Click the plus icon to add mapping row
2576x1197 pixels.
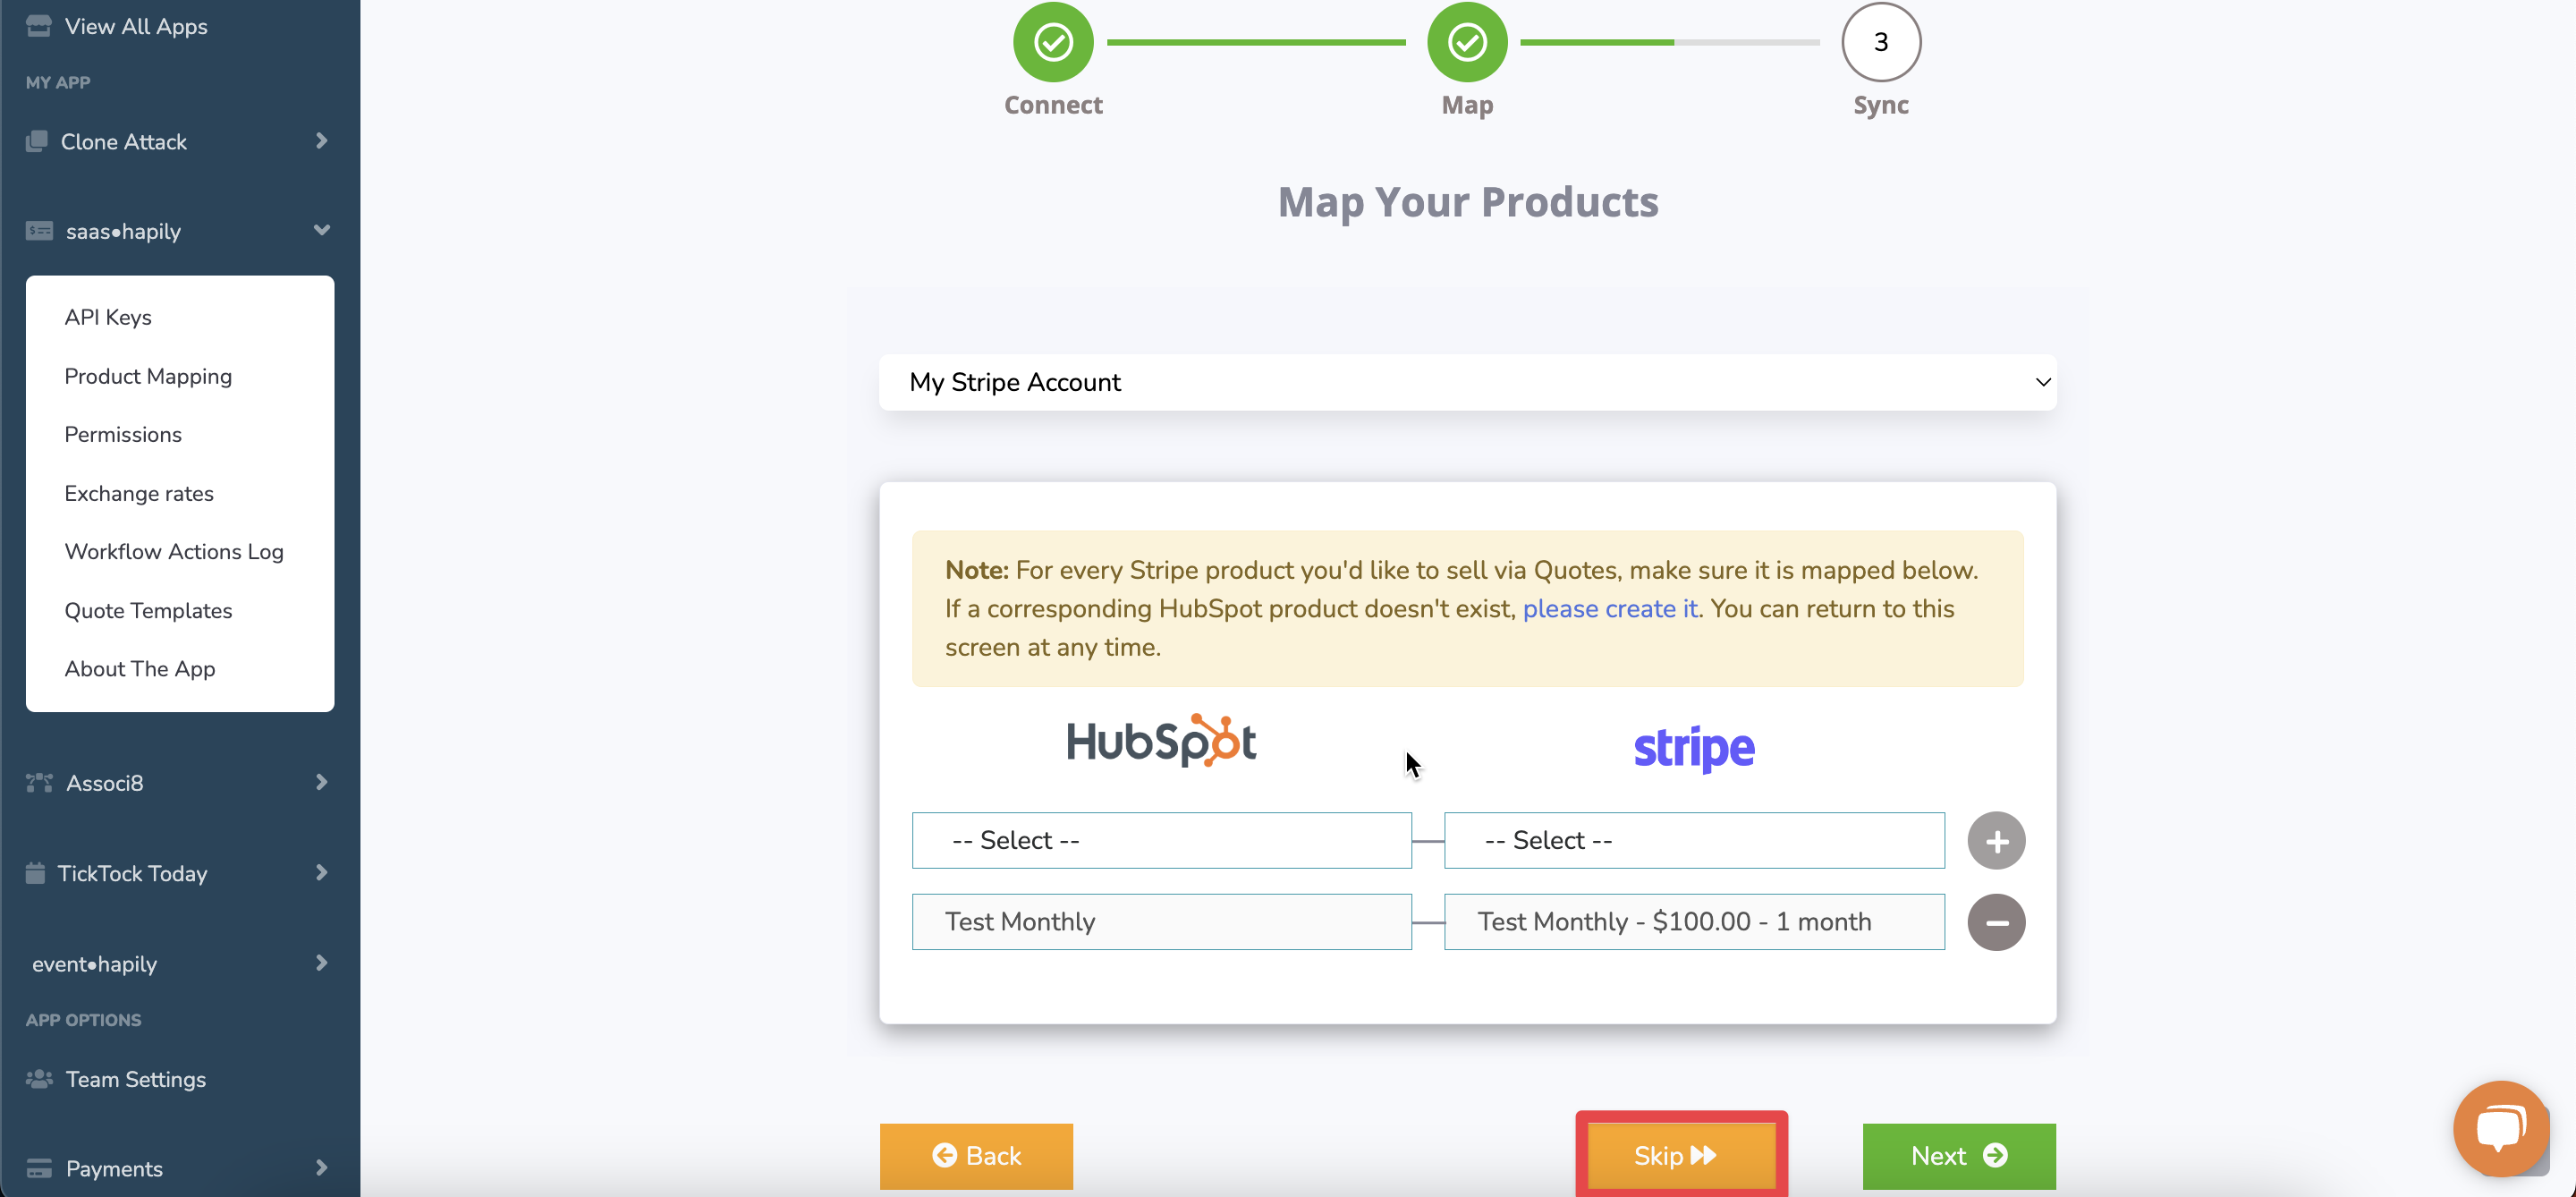click(1996, 840)
